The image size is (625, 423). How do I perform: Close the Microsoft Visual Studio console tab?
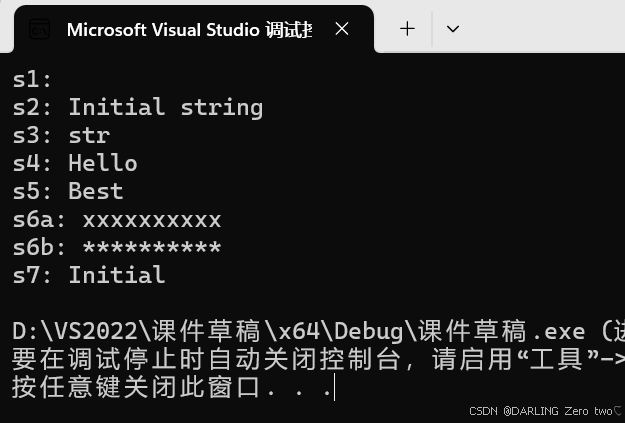click(342, 29)
